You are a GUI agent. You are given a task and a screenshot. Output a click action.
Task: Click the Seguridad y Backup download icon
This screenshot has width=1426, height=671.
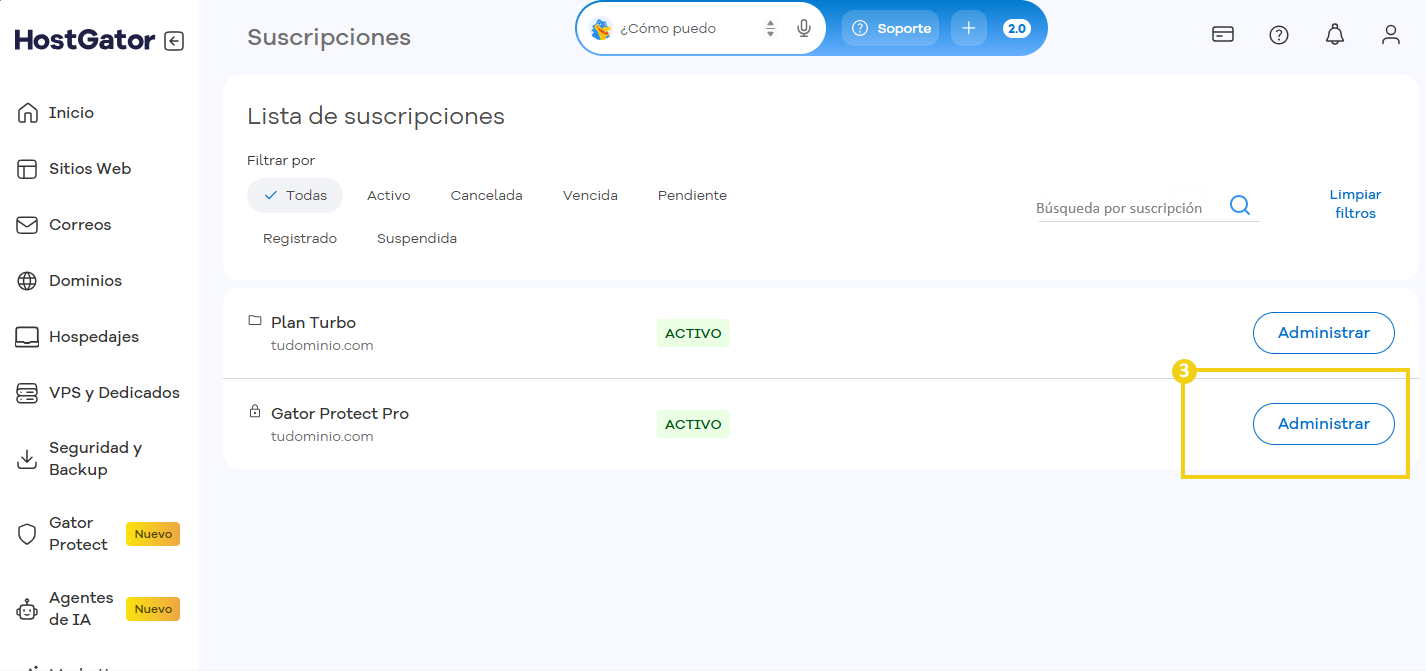28,459
